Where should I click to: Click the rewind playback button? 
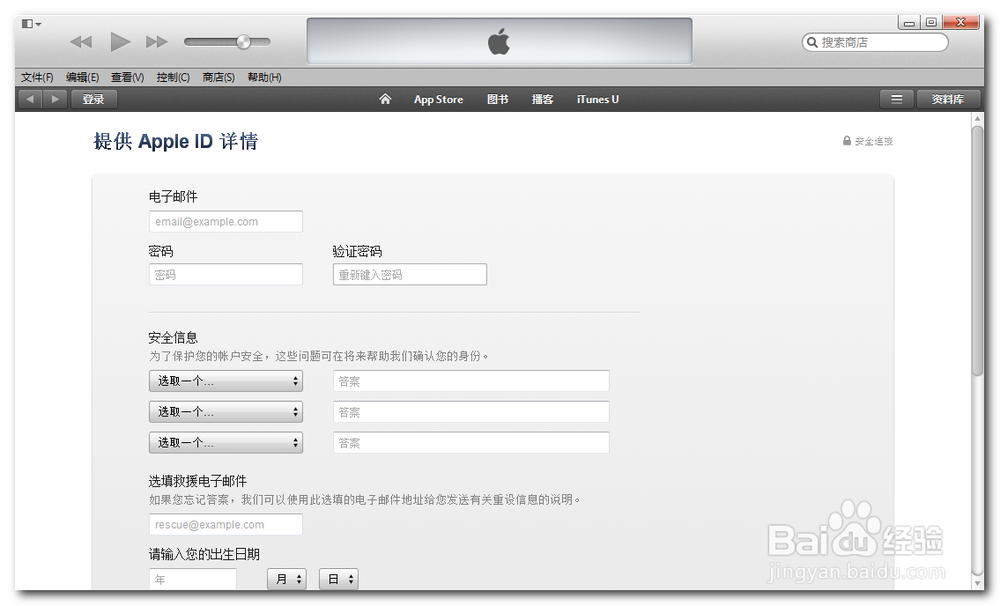click(81, 42)
